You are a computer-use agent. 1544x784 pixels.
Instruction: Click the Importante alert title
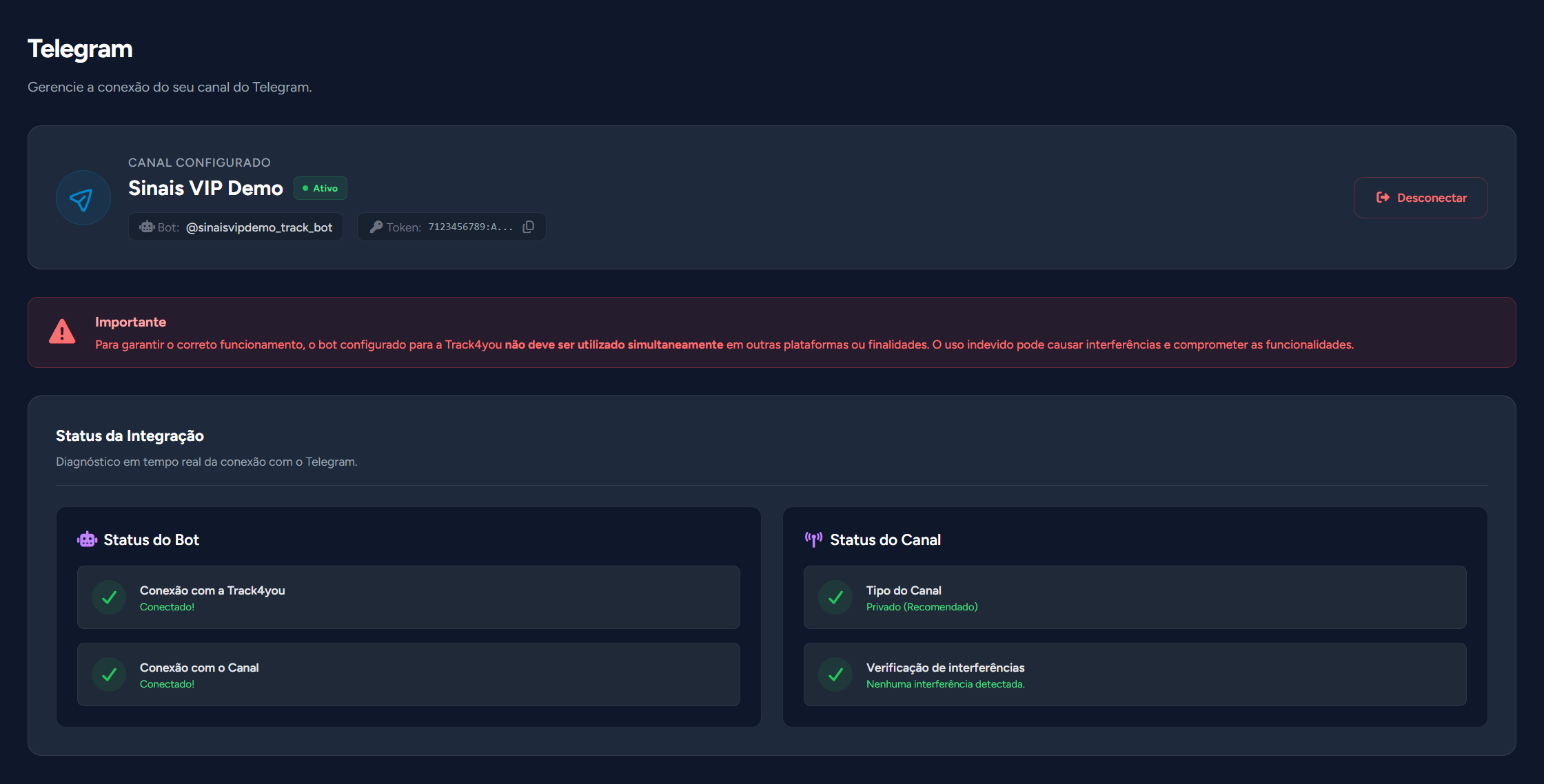click(131, 322)
